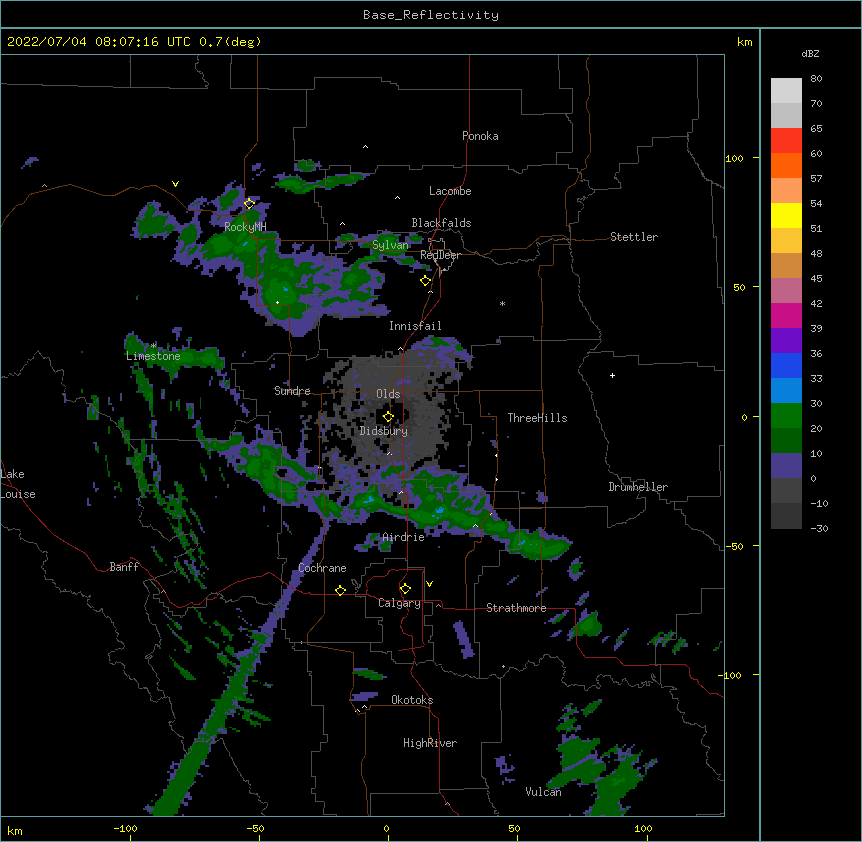Click the km unit label at the top right

coord(744,42)
